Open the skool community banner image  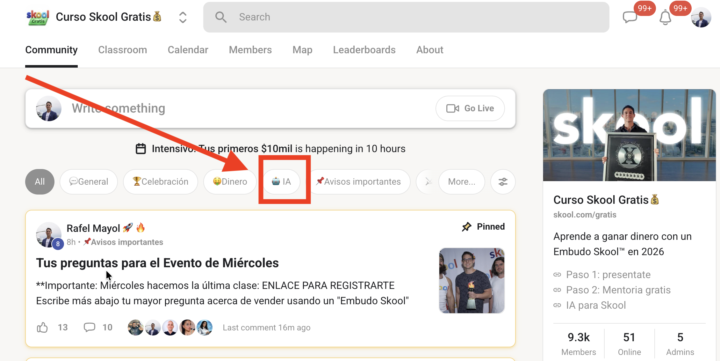pos(629,135)
